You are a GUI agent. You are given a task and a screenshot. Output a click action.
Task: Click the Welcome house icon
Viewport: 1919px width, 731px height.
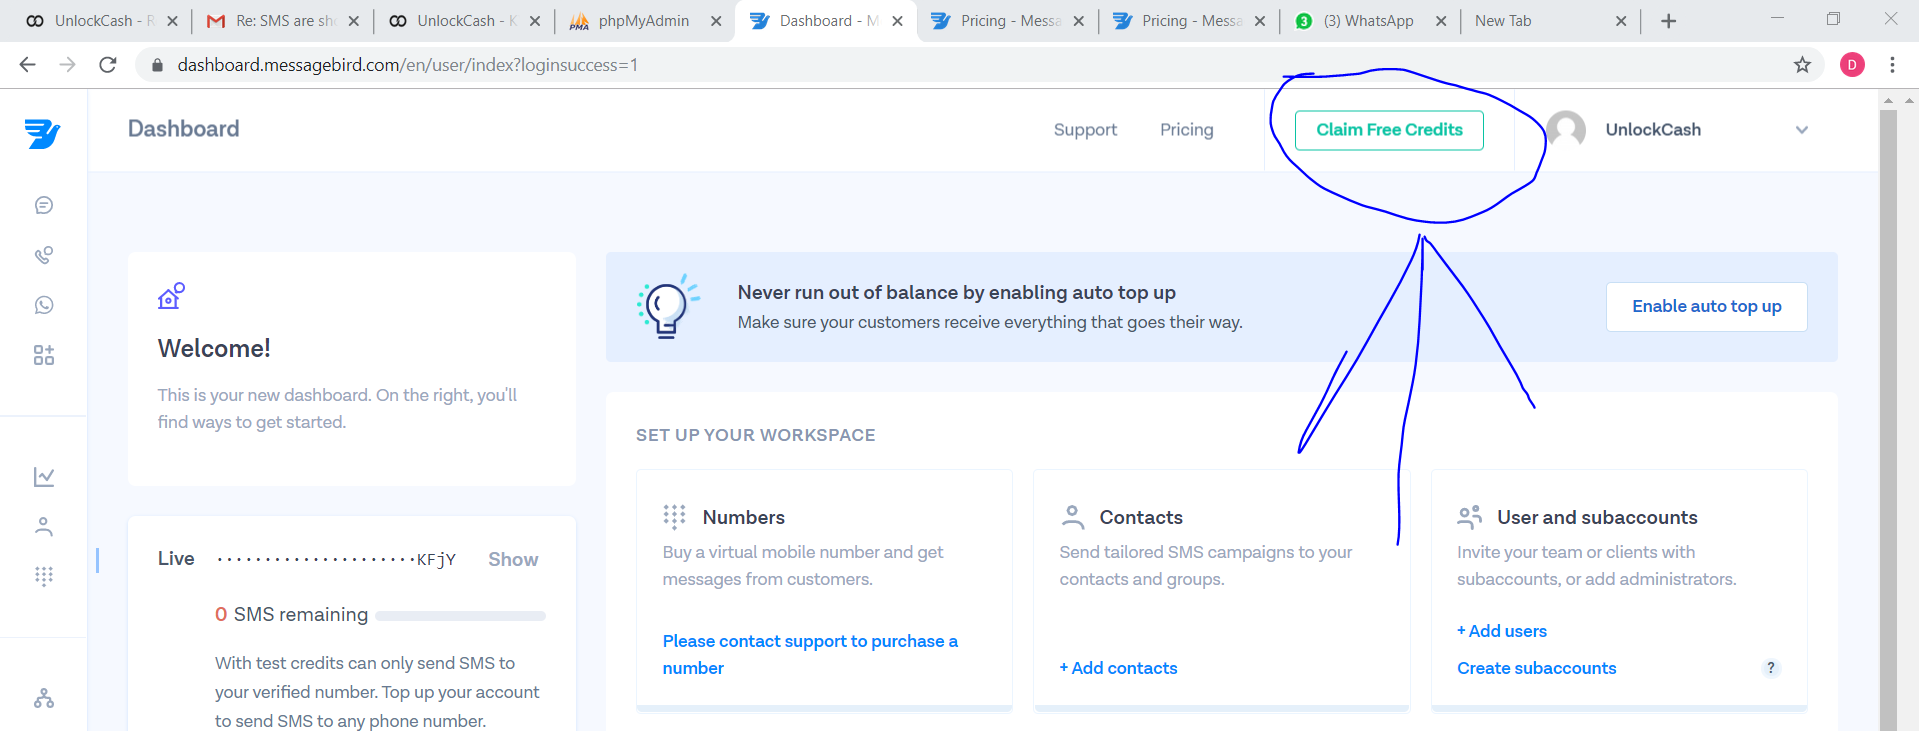pyautogui.click(x=171, y=296)
